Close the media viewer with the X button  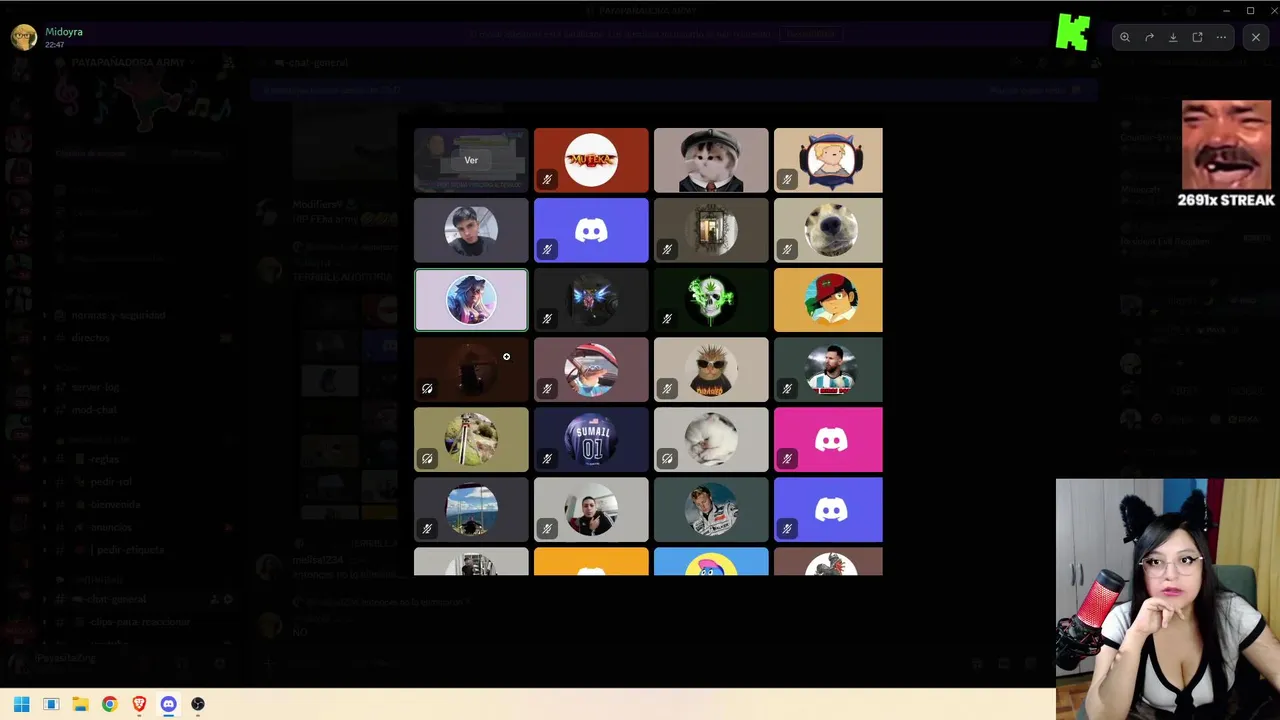click(x=1256, y=37)
